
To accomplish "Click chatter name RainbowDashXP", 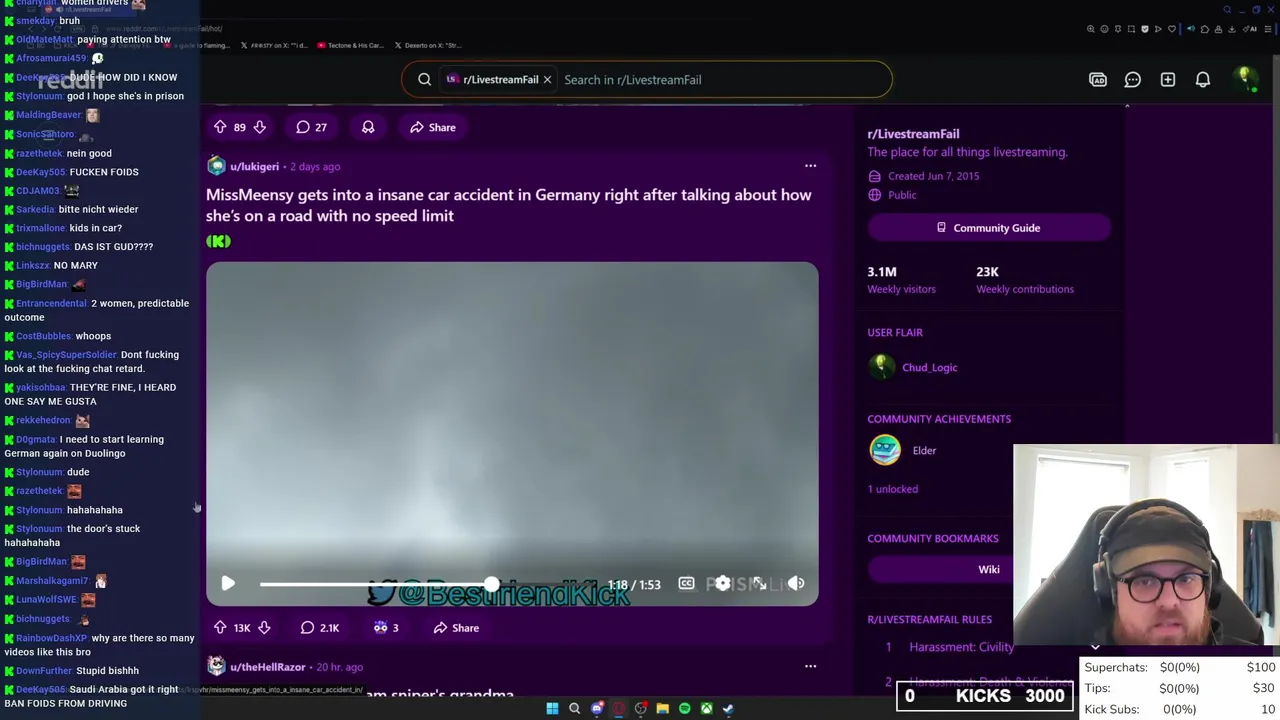I will (x=51, y=638).
